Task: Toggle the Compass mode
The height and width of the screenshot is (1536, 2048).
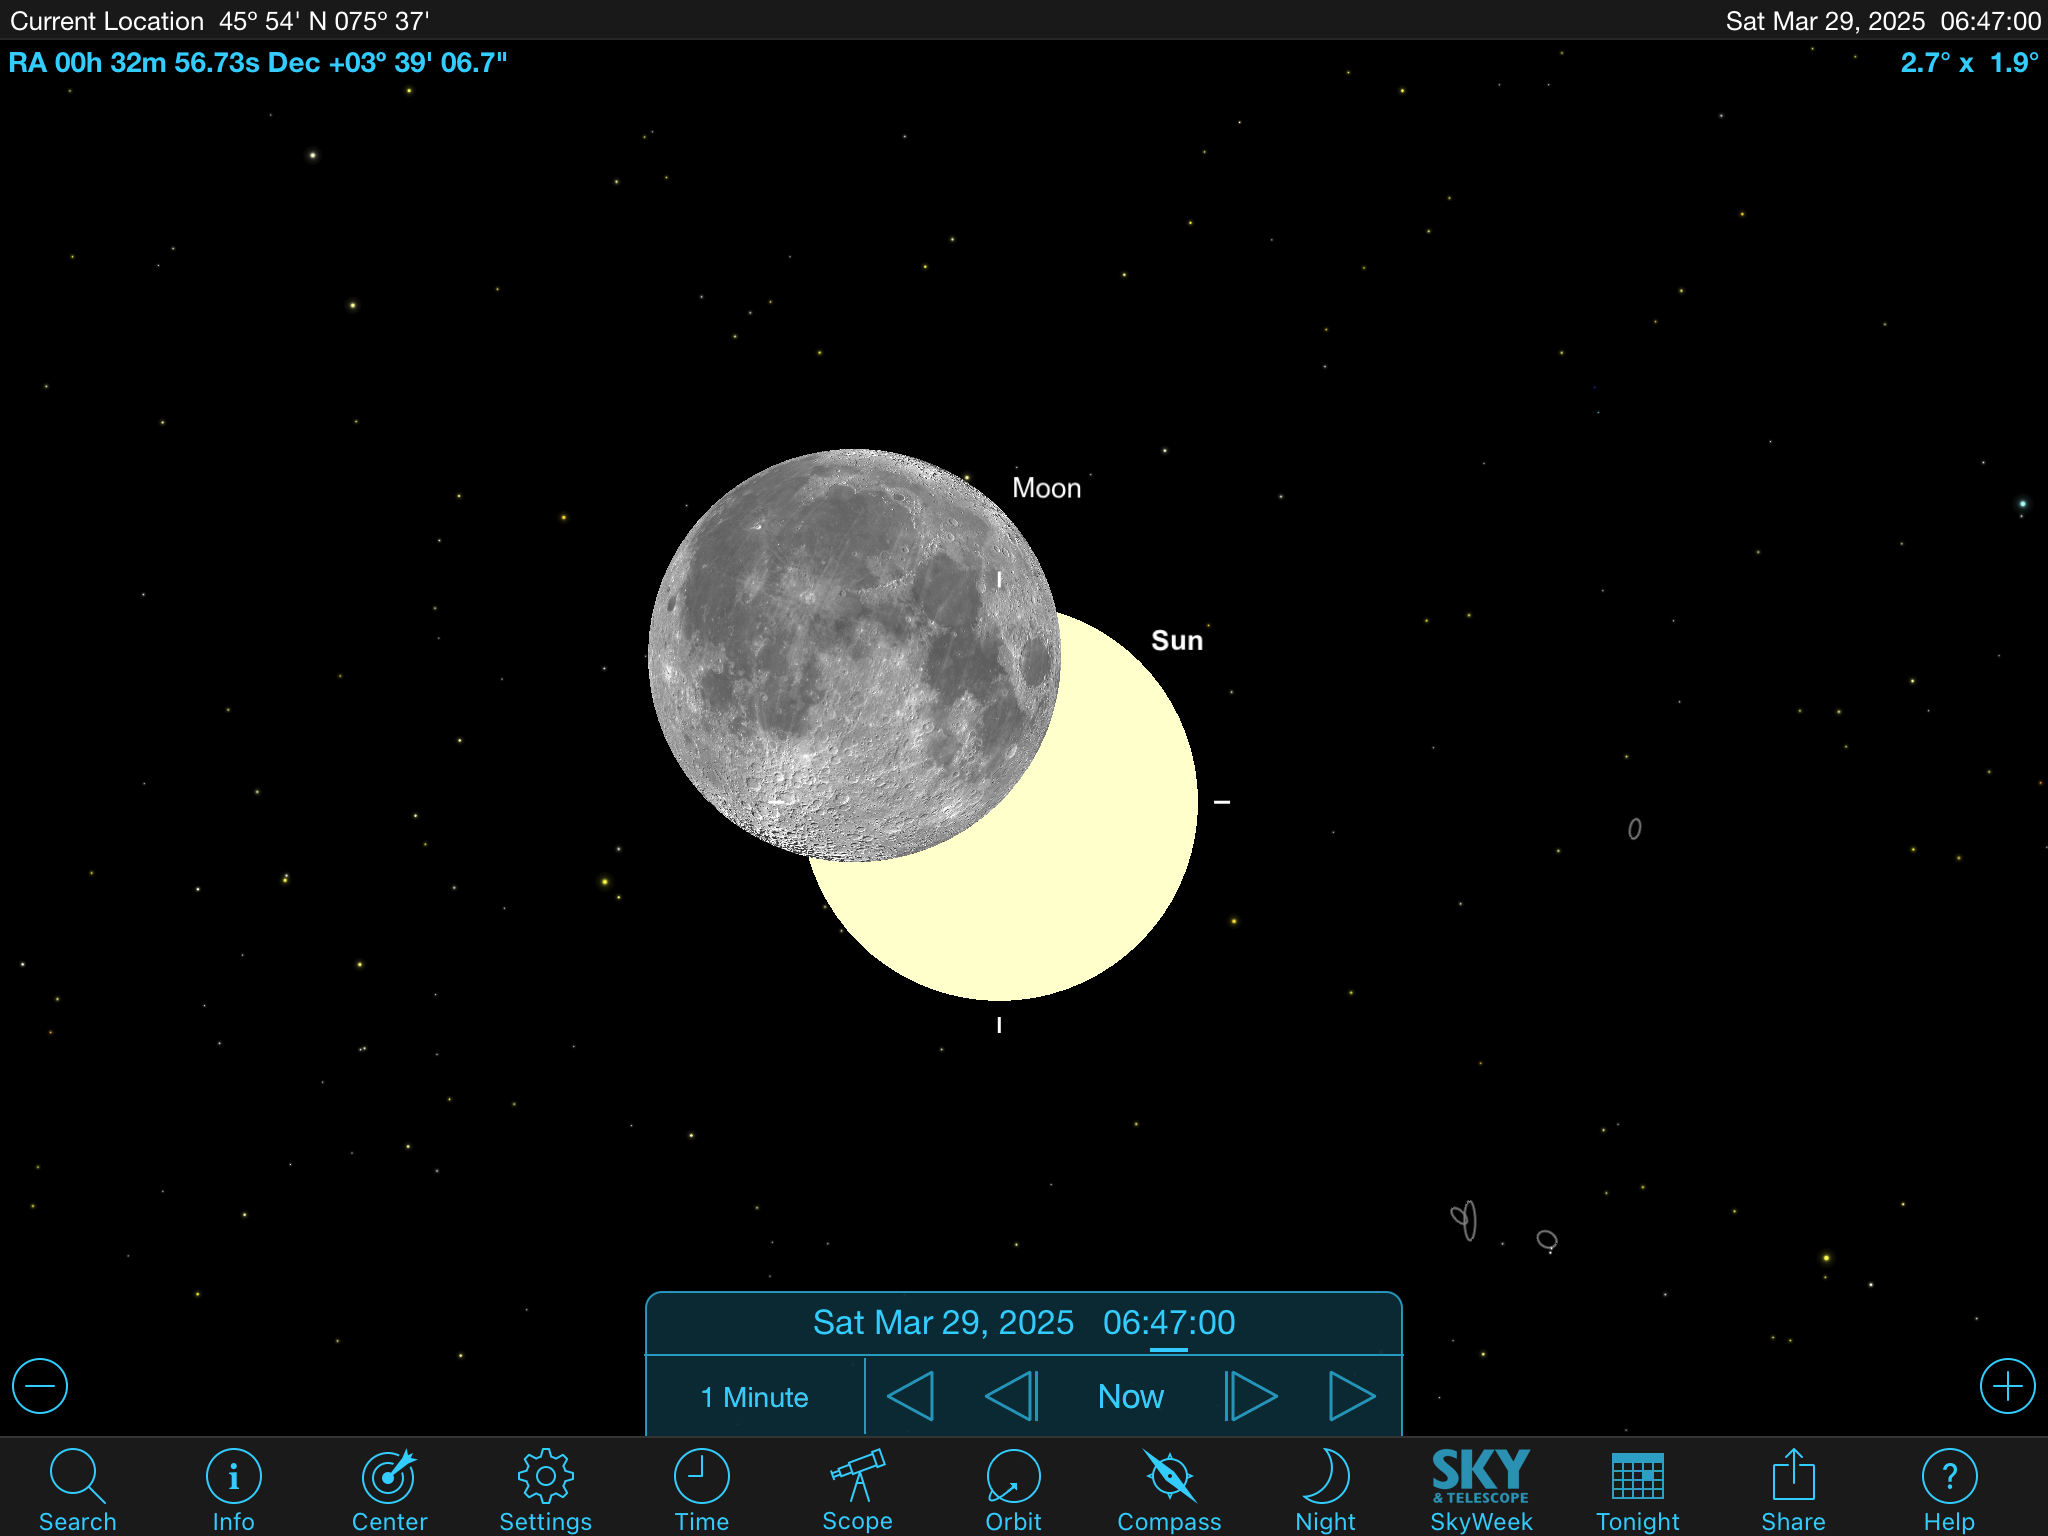Action: pyautogui.click(x=1169, y=1487)
